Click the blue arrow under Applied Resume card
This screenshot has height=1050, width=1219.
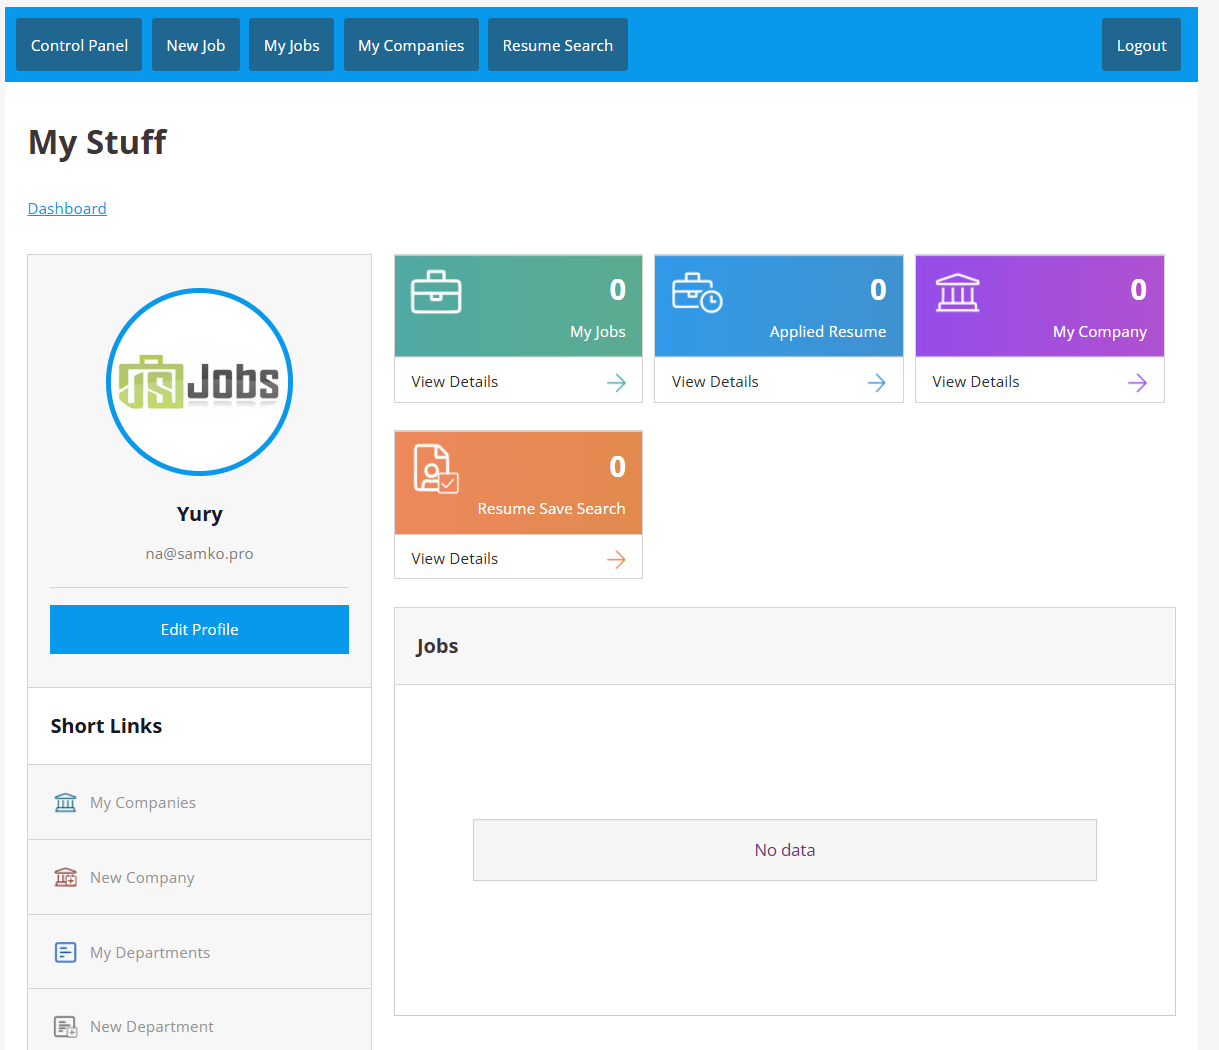[876, 383]
